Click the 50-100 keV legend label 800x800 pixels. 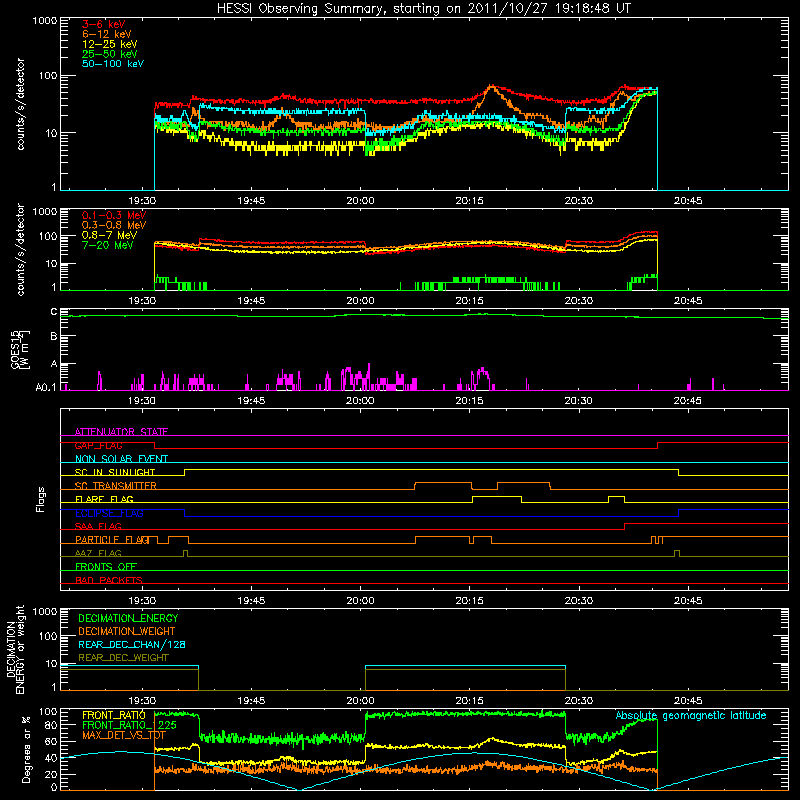tap(113, 64)
